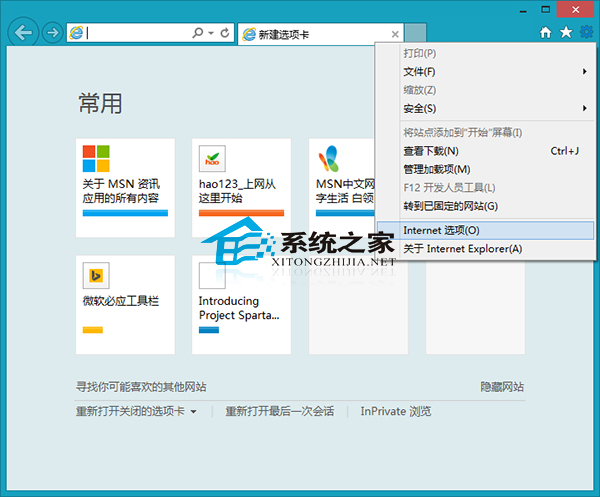
Task: Click the yellow usage bar on 微软必应工具栏 tile
Action: (x=93, y=330)
